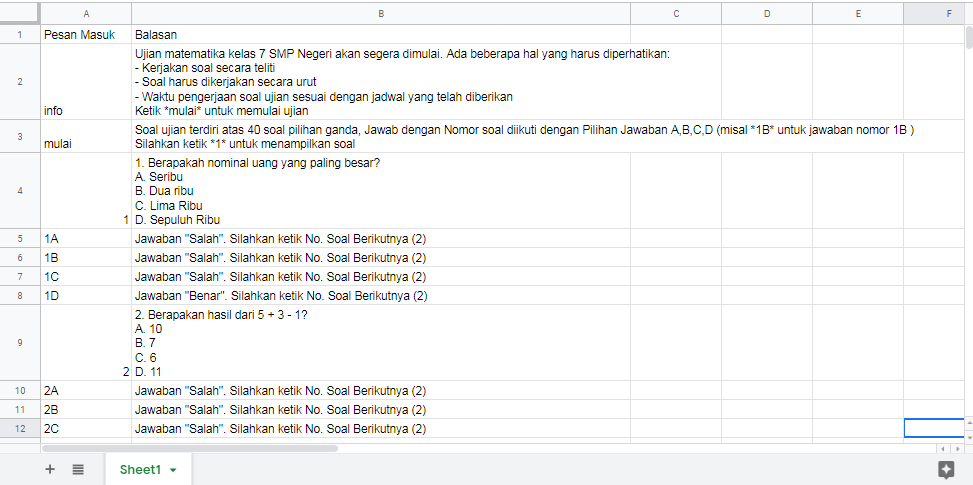Add a new sheet with plus icon

click(x=50, y=469)
